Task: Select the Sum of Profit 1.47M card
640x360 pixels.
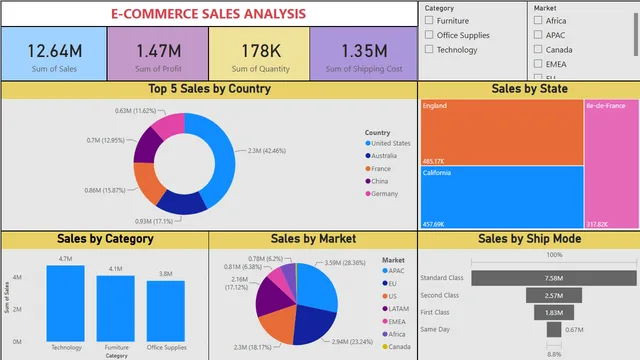Action: 158,53
